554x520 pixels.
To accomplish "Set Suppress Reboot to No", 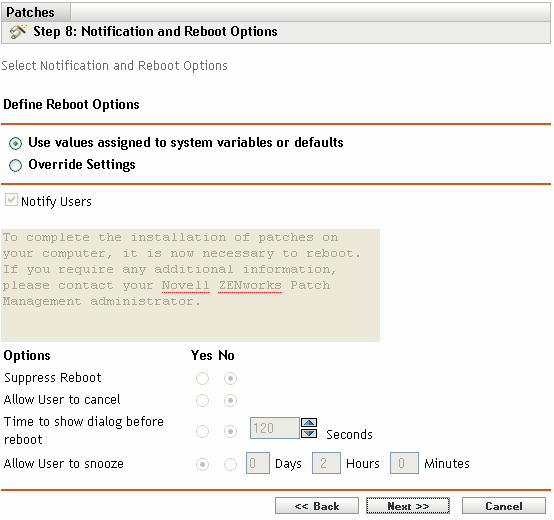I will coord(230,379).
